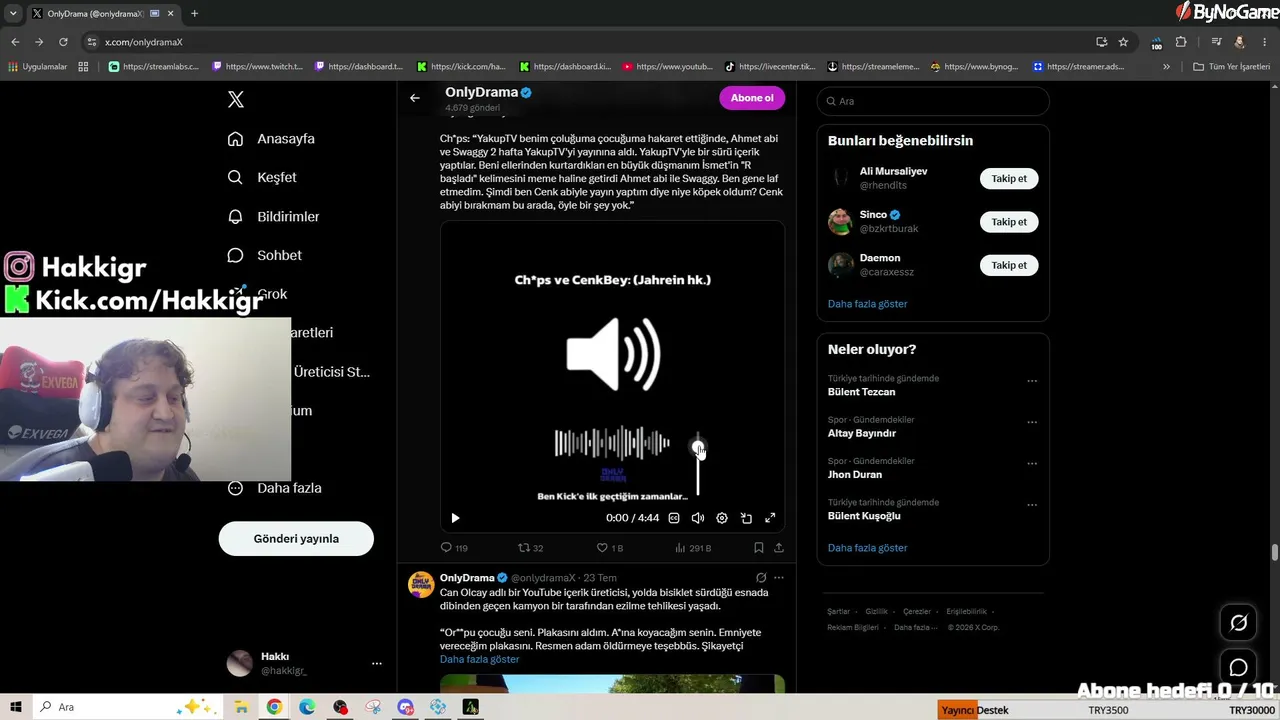This screenshot has width=1280, height=720.
Task: Open video player settings gear
Action: click(722, 518)
